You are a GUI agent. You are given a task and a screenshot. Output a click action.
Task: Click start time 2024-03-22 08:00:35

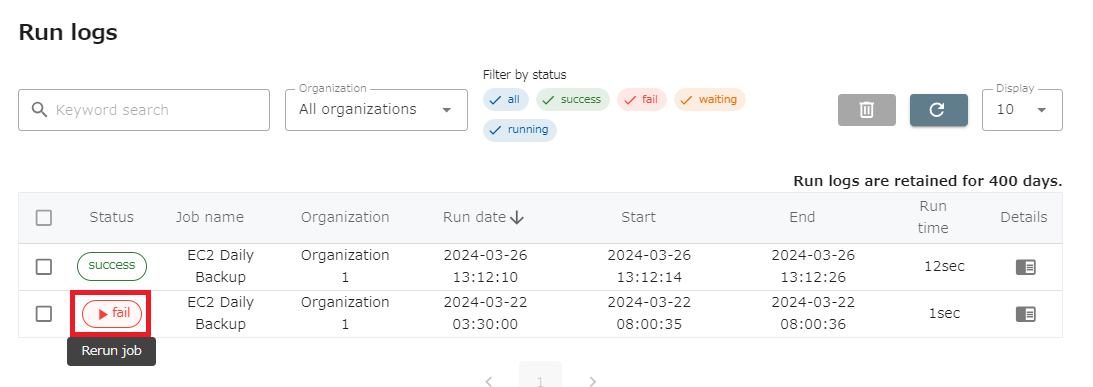coord(649,314)
